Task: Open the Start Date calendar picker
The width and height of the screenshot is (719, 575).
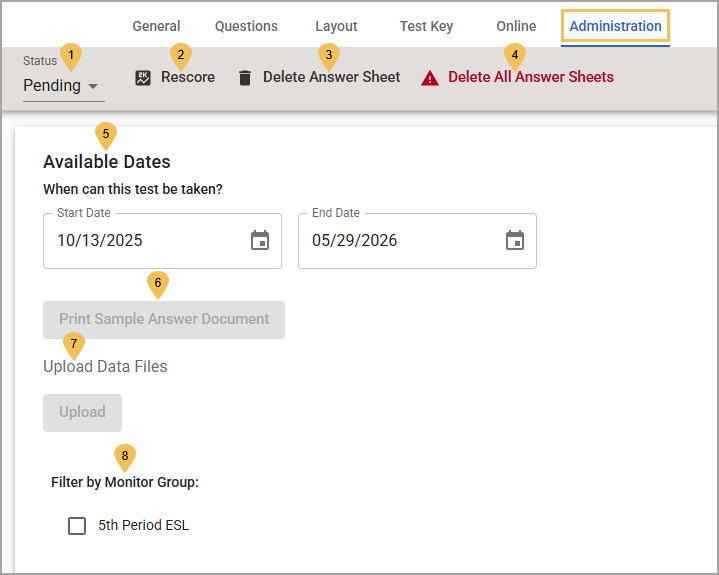Action: (x=260, y=240)
